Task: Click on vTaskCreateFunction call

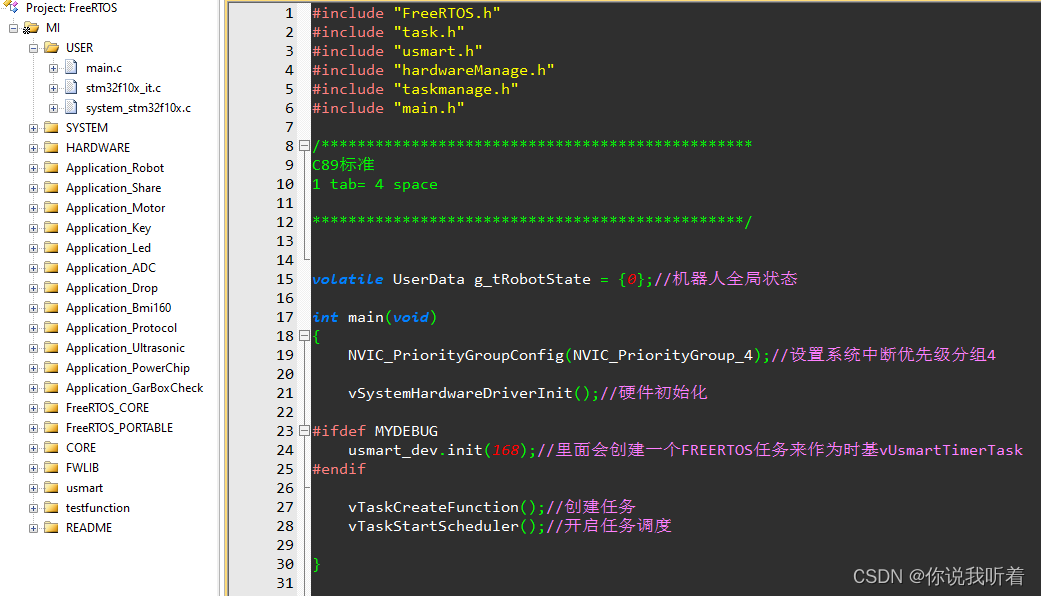Action: click(x=433, y=507)
